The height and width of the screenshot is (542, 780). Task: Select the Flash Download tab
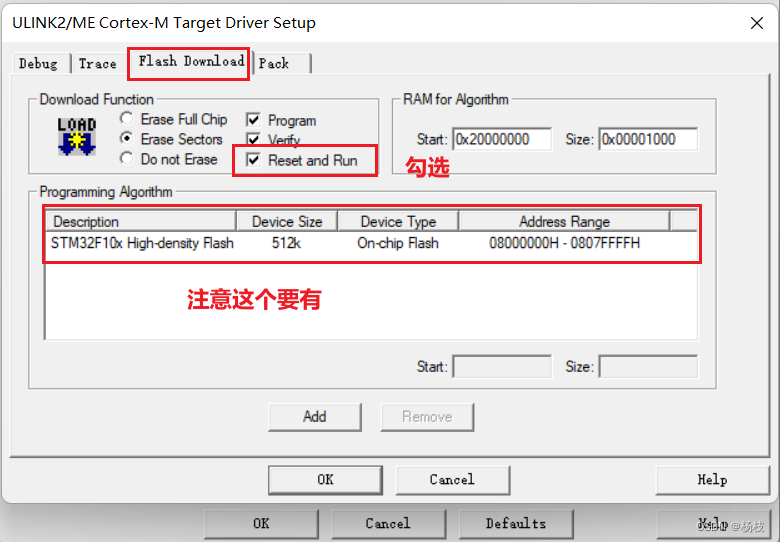(191, 61)
